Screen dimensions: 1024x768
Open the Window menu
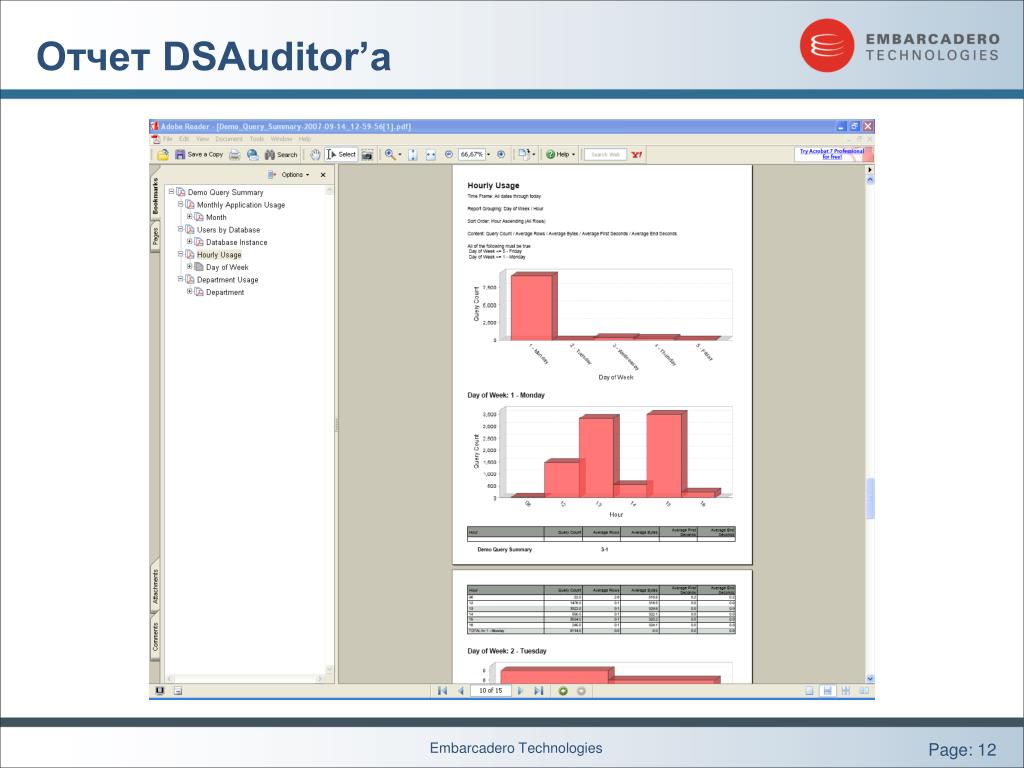281,139
